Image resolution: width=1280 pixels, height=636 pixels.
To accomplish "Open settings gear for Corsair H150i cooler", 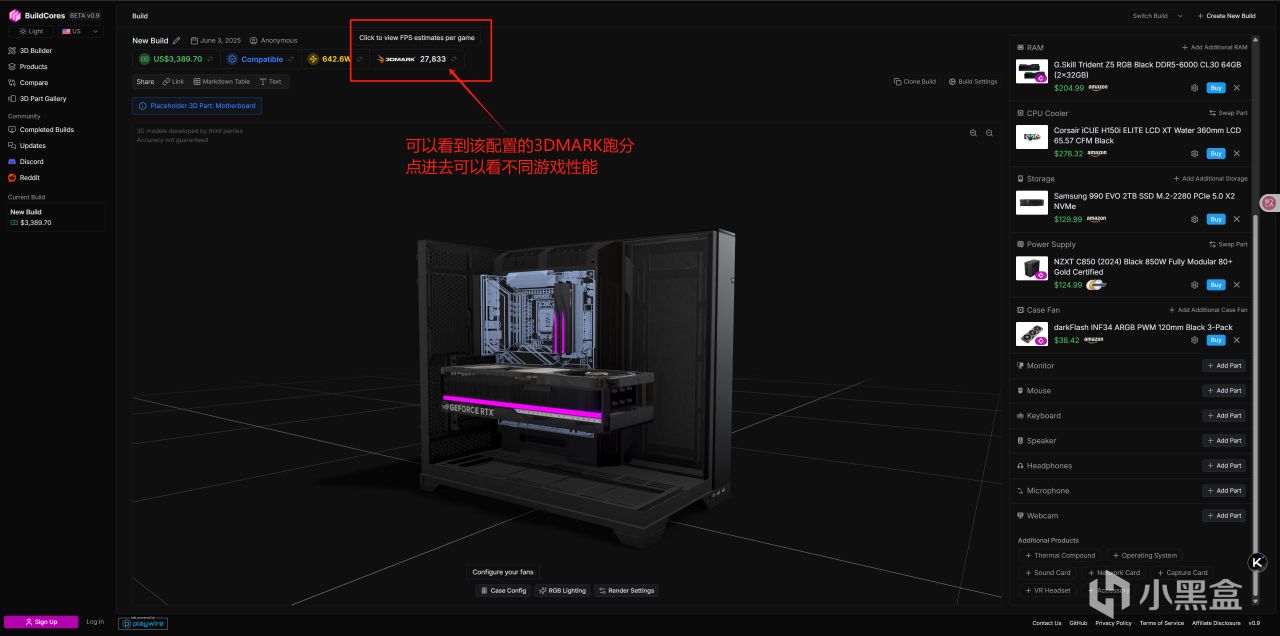I will [1194, 154].
